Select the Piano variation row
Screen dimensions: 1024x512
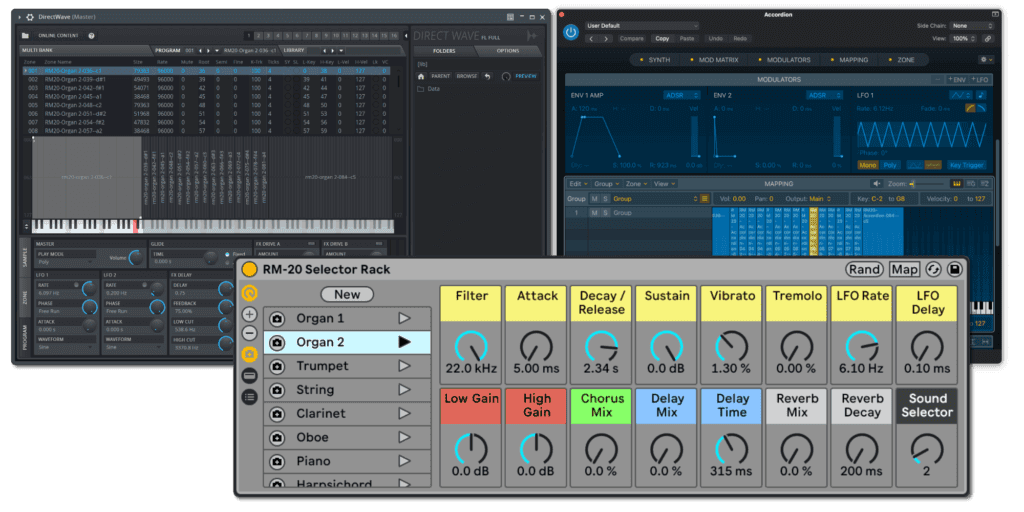point(347,461)
